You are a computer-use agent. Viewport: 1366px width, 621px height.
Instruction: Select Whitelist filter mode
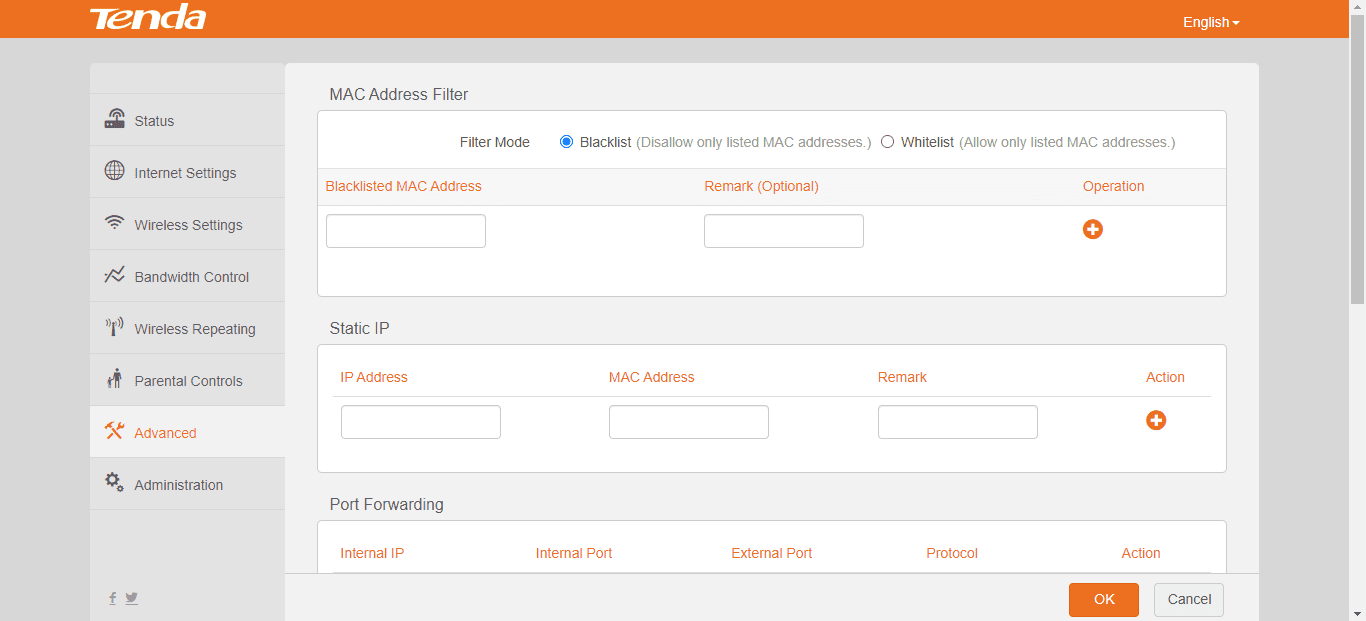point(887,142)
